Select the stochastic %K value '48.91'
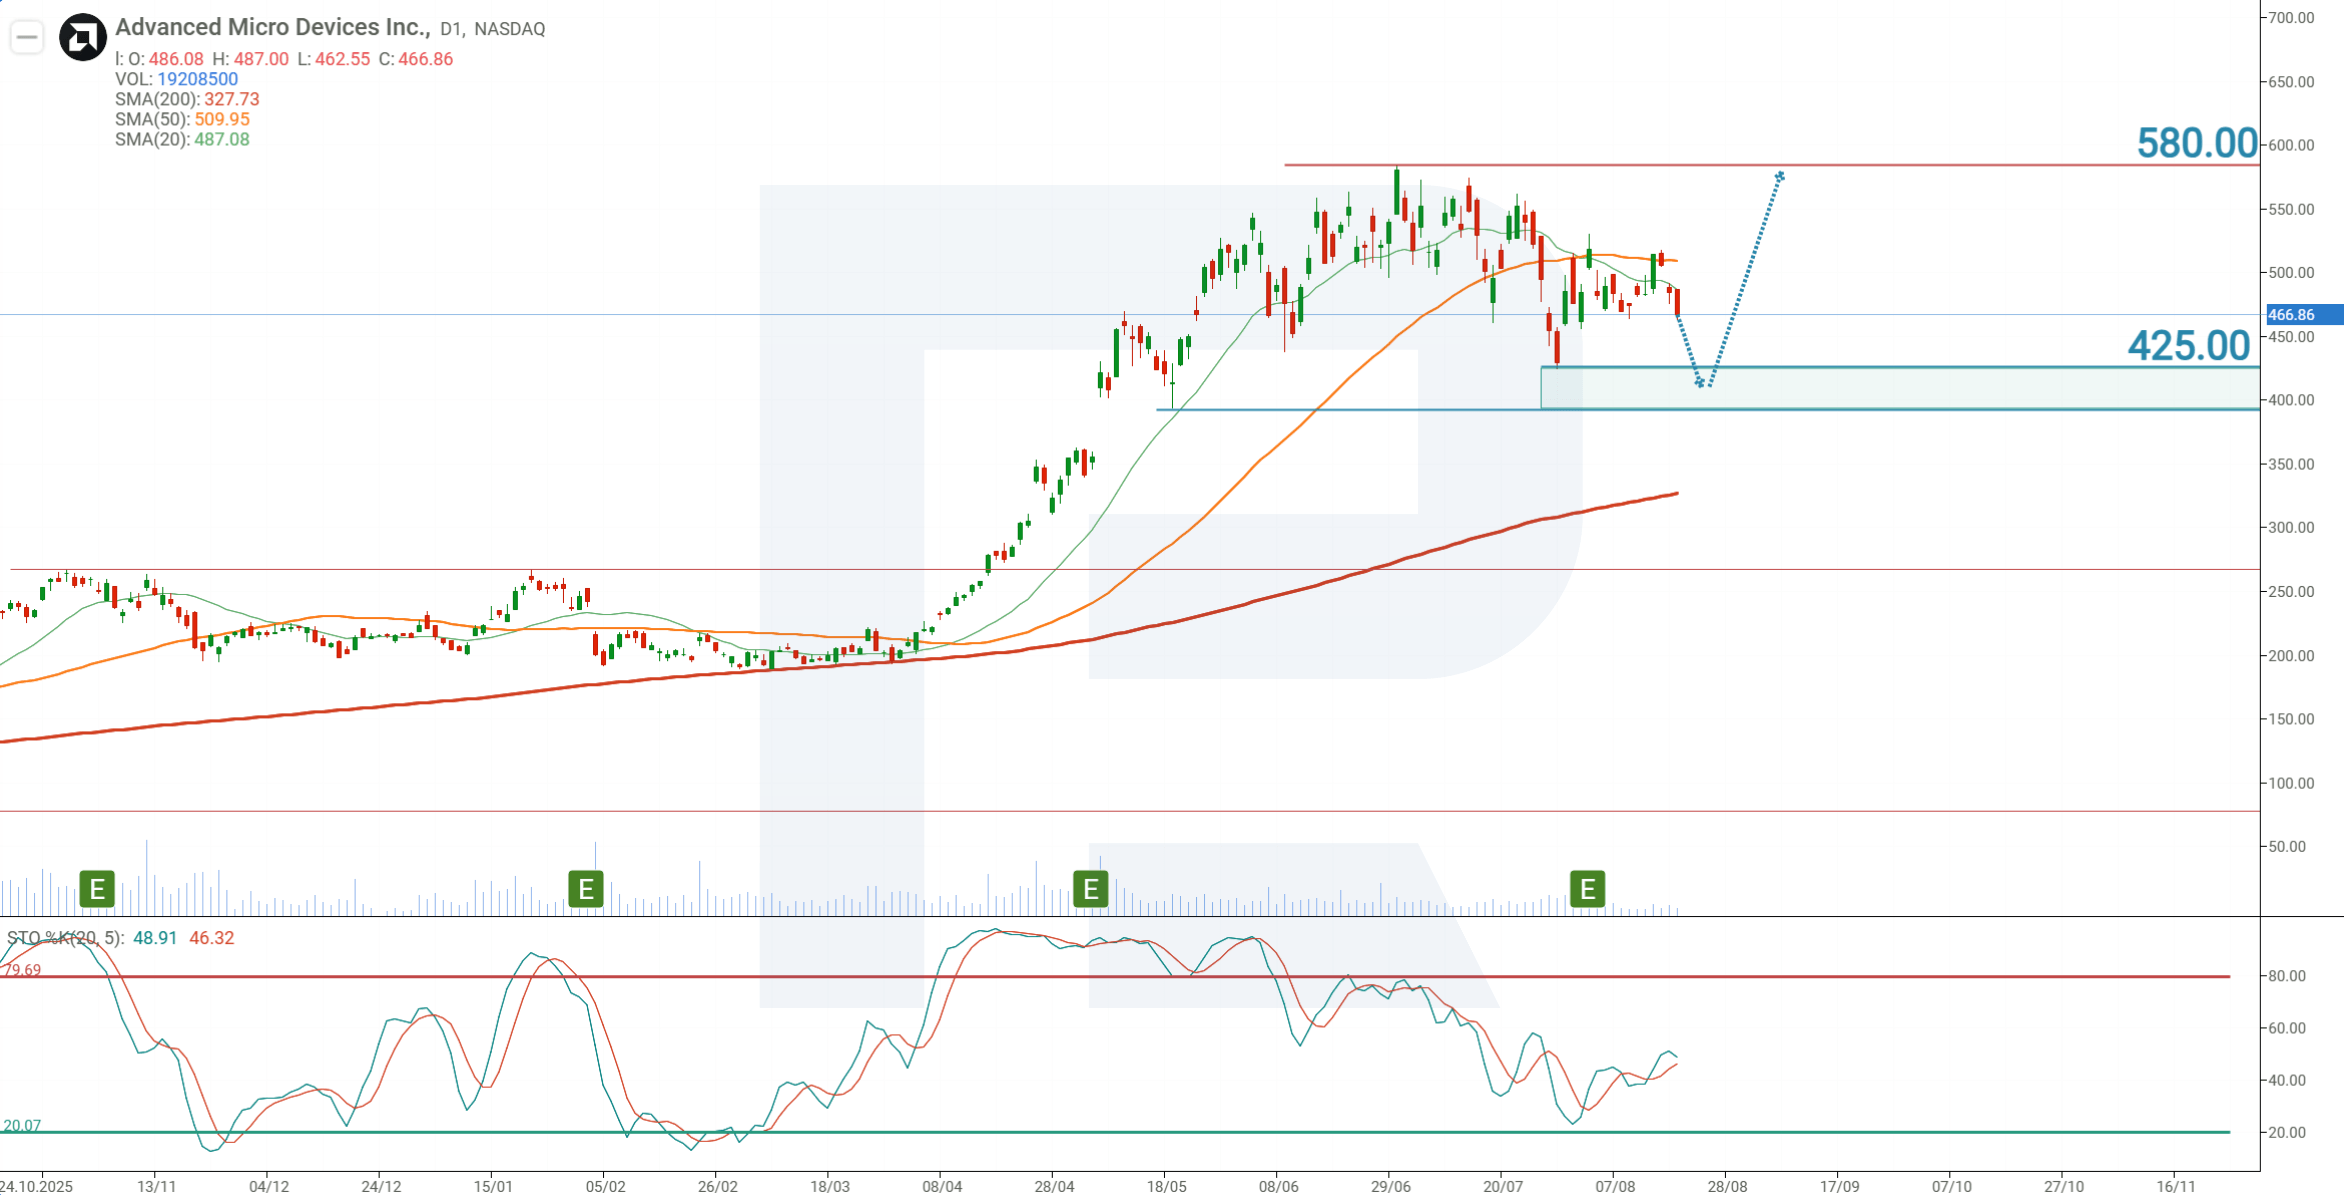The image size is (2344, 1195). pos(155,938)
